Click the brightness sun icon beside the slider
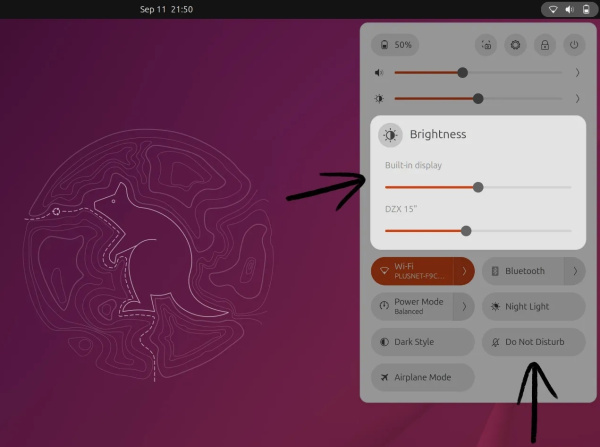The image size is (600, 447). 379,99
